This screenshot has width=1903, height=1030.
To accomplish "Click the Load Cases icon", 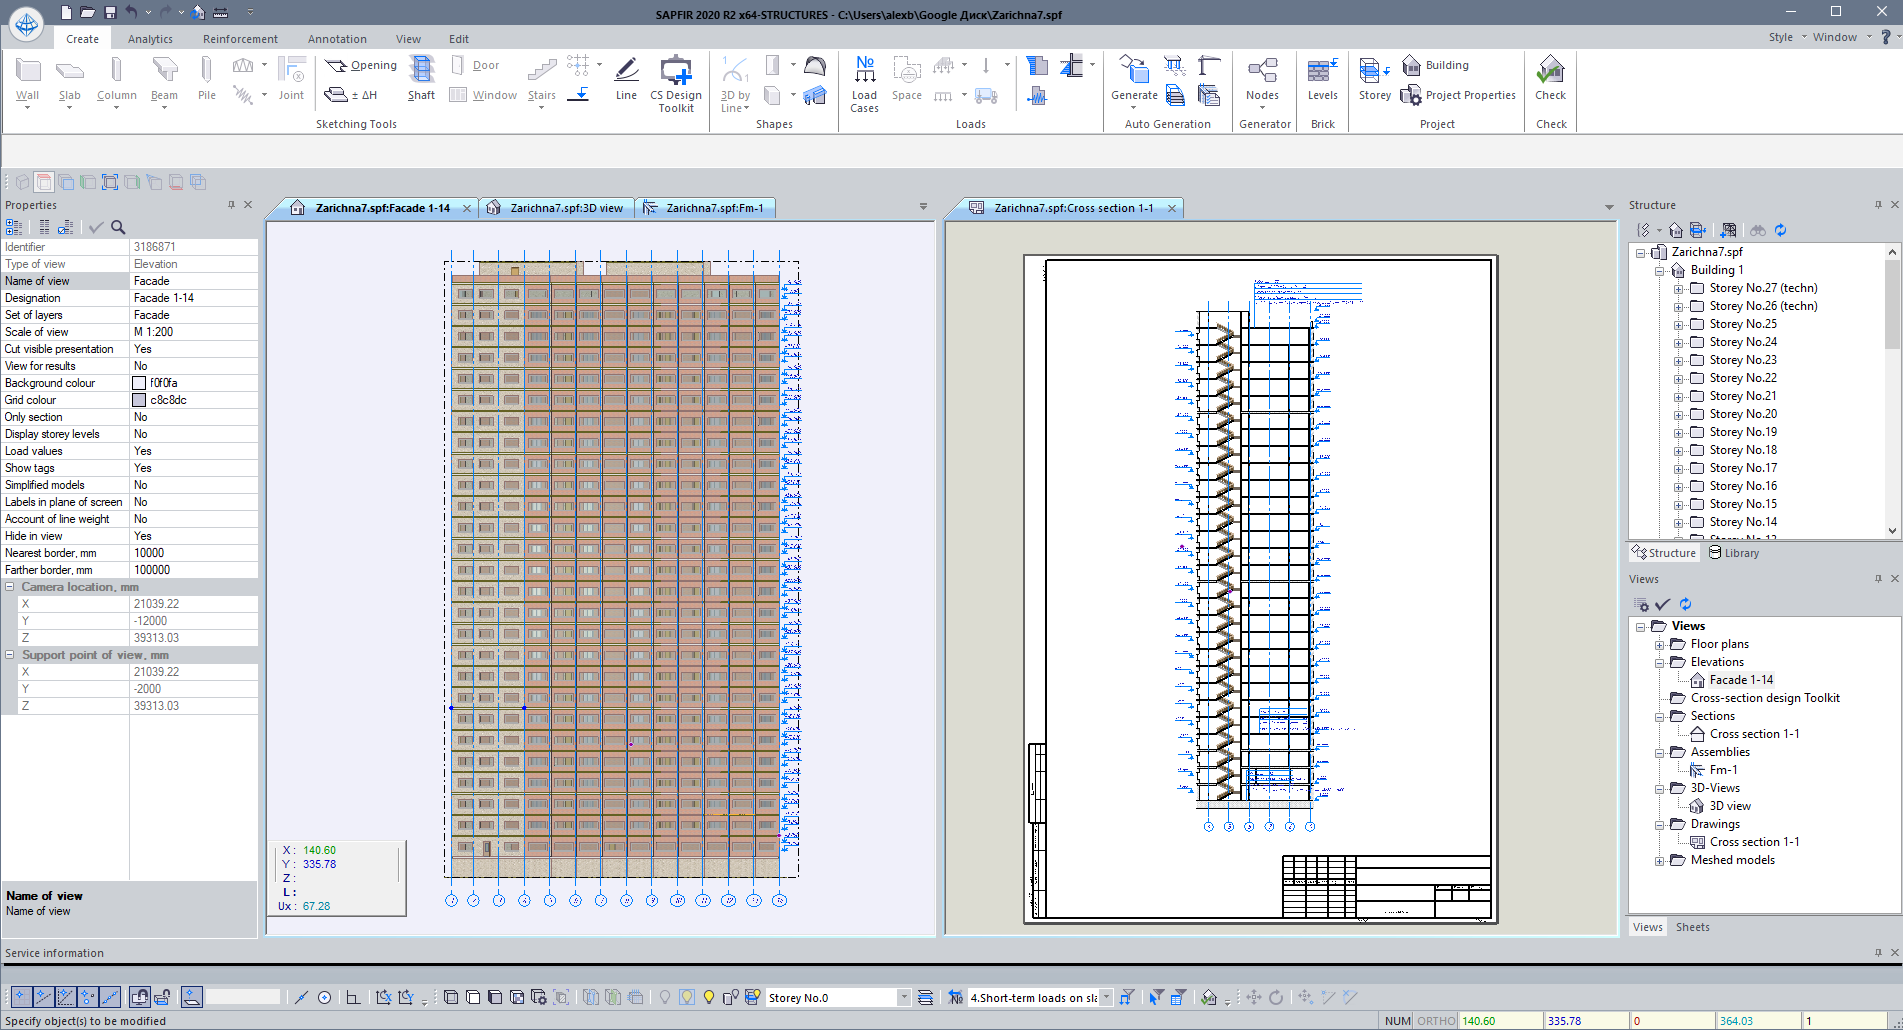I will click(x=864, y=80).
